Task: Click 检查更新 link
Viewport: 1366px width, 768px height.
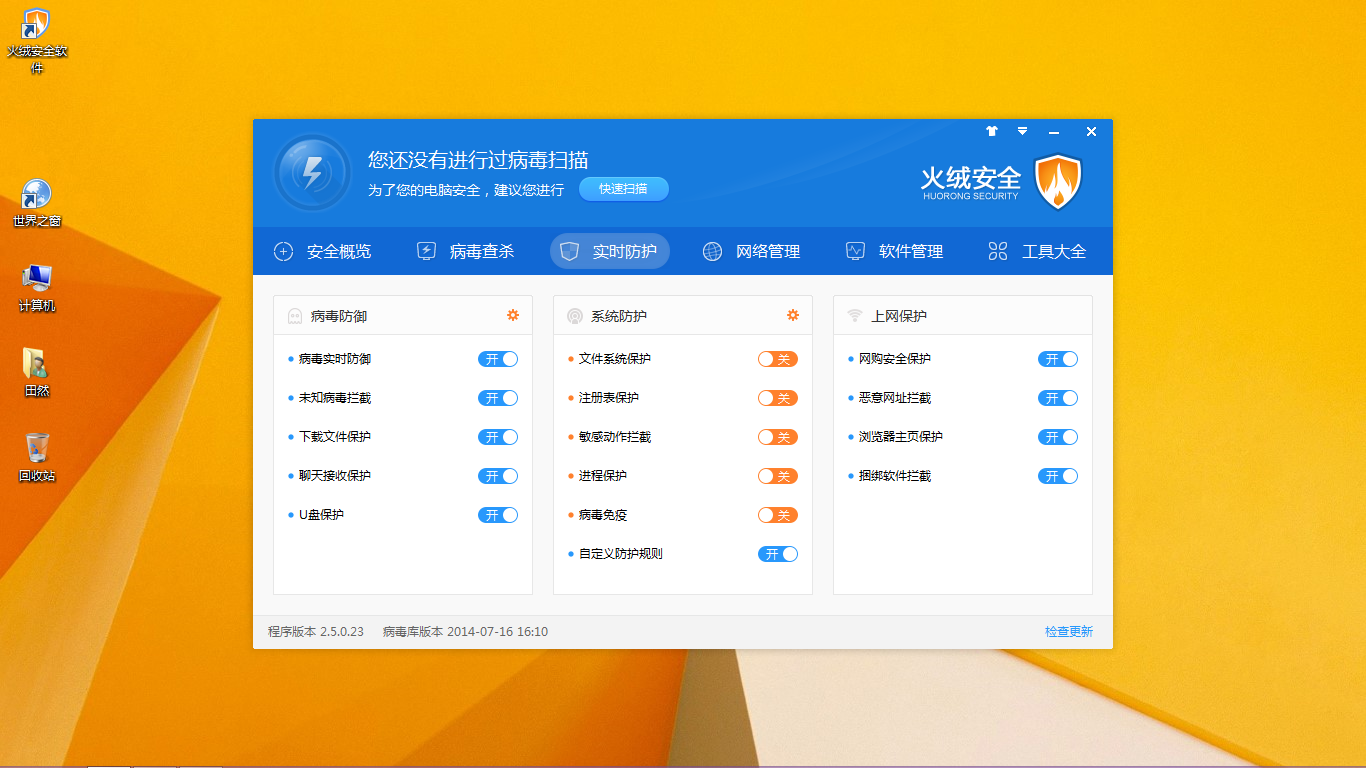Action: pyautogui.click(x=1068, y=632)
